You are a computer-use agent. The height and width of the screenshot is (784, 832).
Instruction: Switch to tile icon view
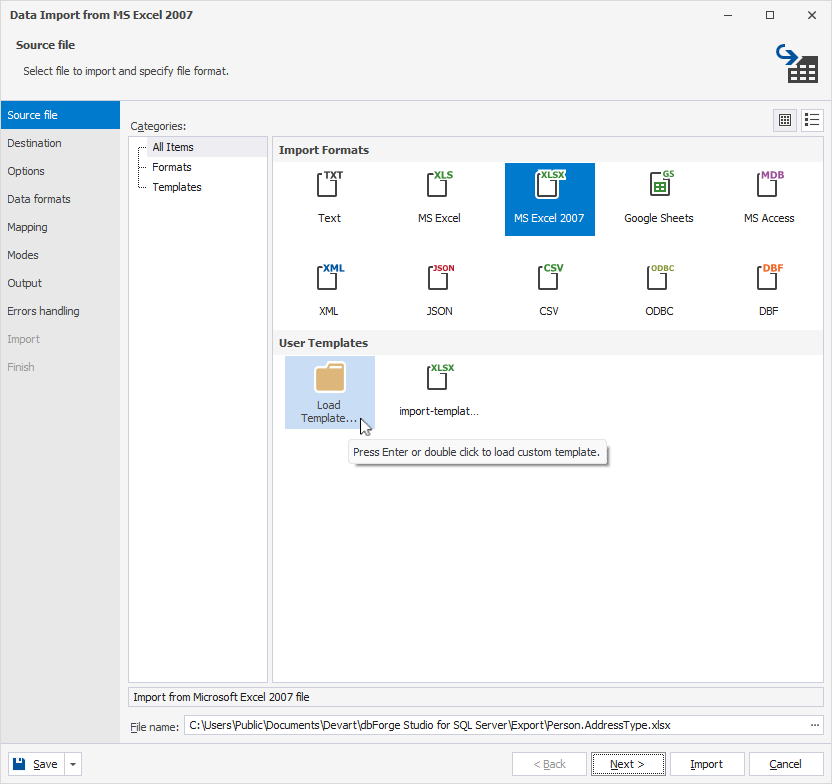point(785,120)
